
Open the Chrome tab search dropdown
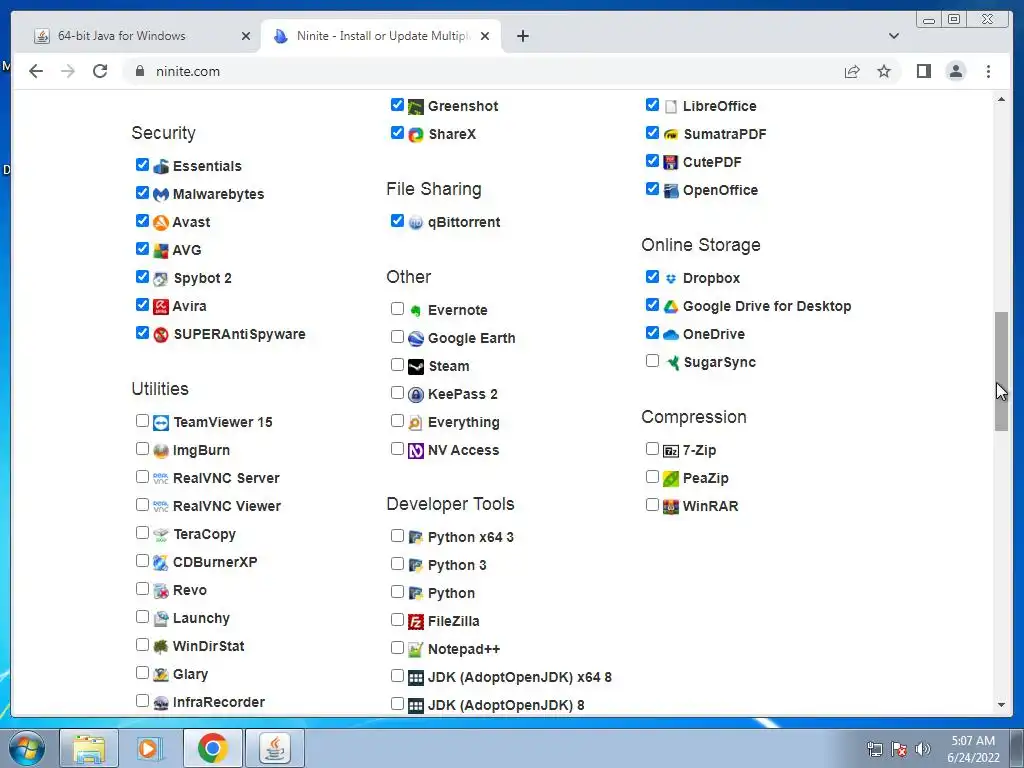893,36
